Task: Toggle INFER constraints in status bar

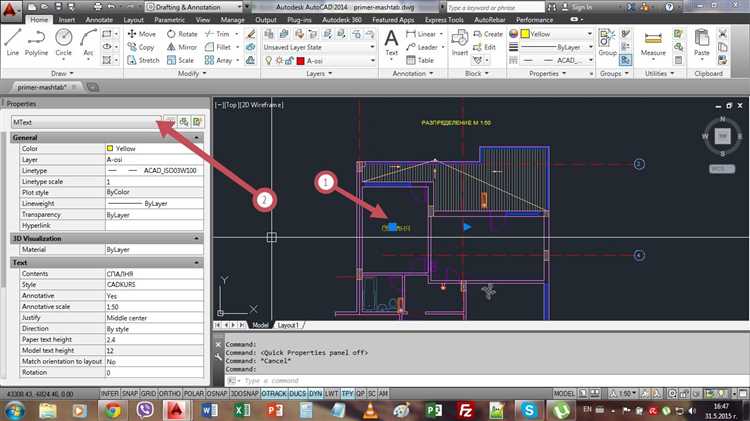Action: [110, 393]
